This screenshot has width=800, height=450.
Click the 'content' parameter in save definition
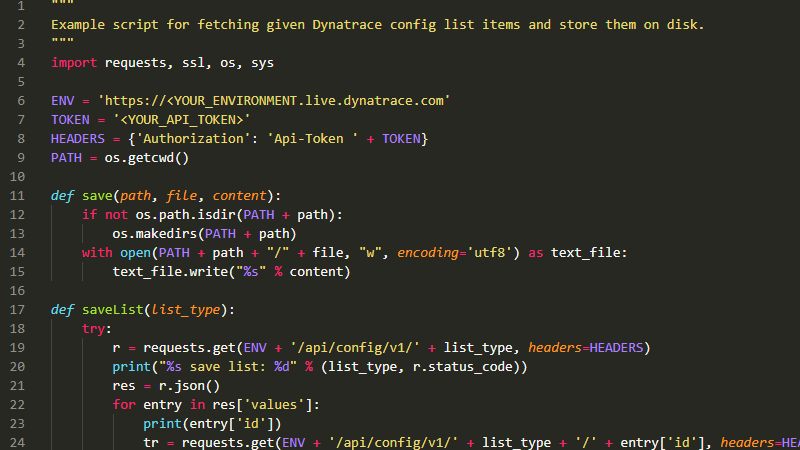[239, 196]
